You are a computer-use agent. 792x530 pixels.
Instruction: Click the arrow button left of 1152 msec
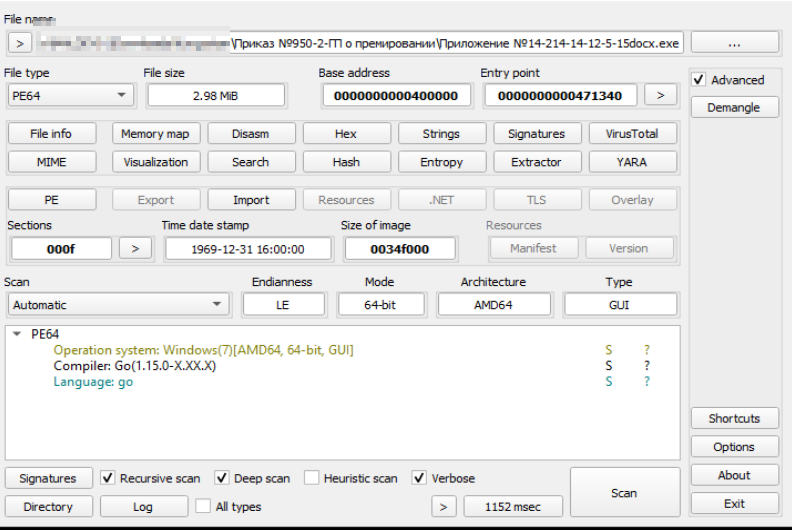tap(444, 507)
